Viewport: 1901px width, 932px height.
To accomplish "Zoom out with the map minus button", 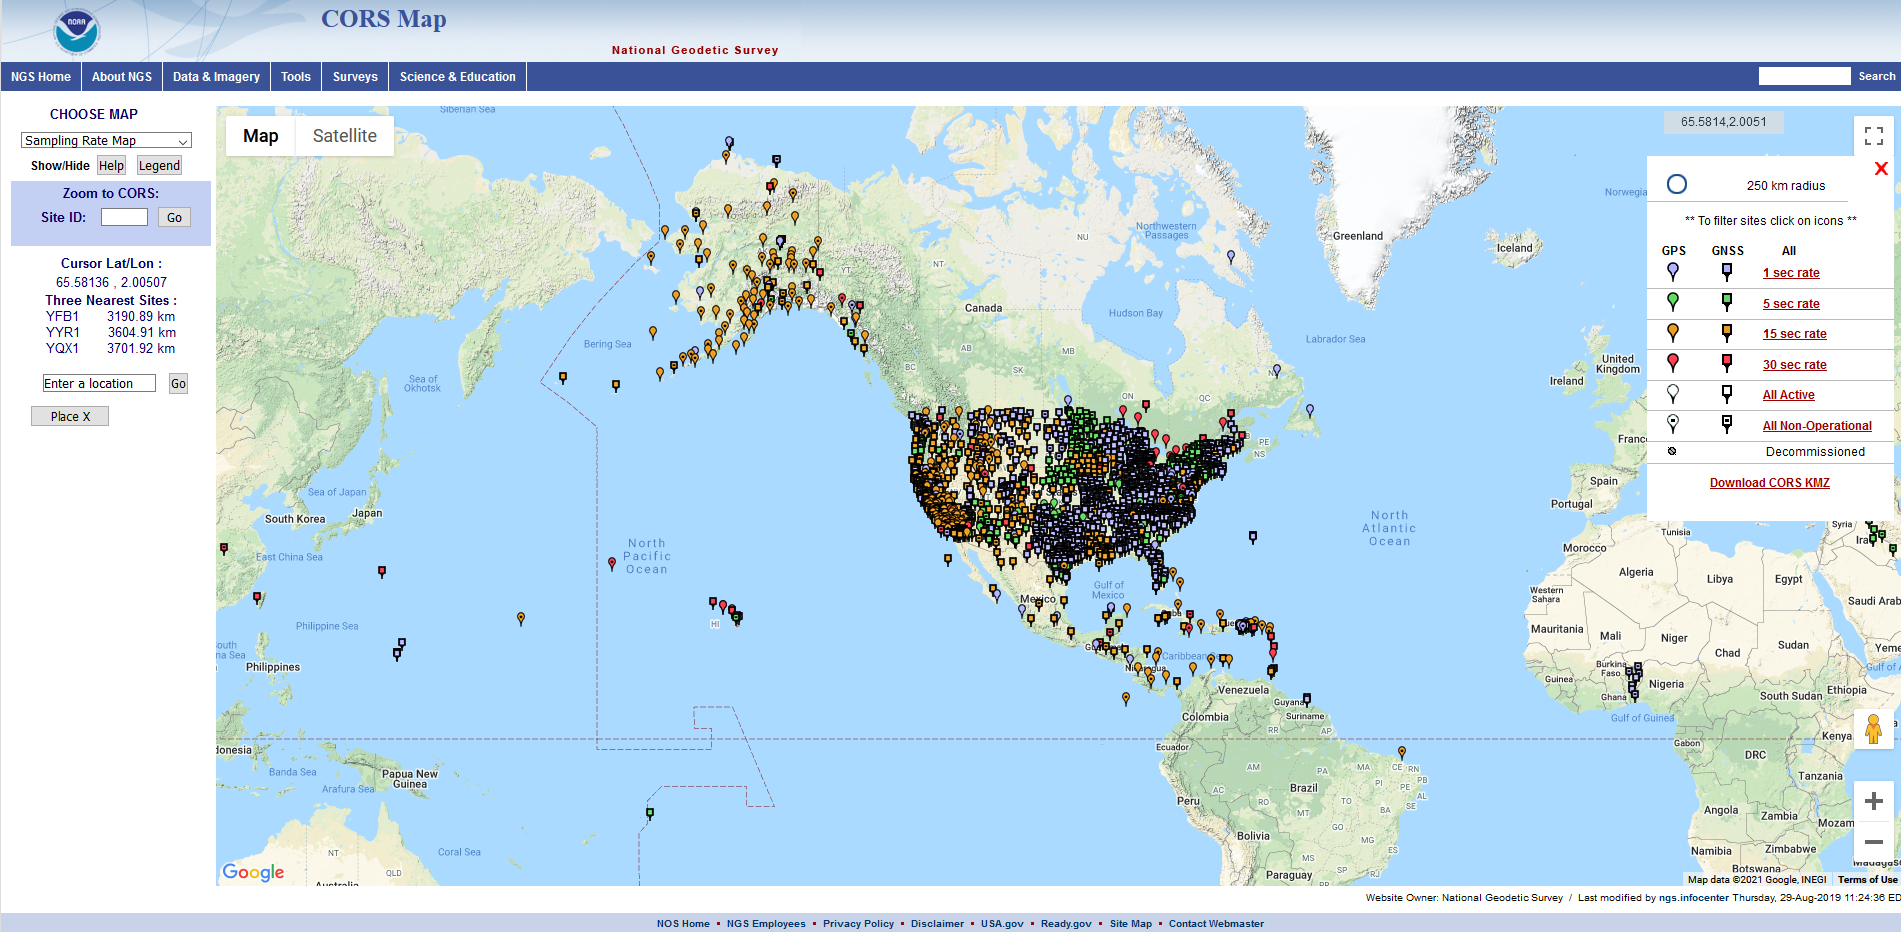I will 1873,842.
